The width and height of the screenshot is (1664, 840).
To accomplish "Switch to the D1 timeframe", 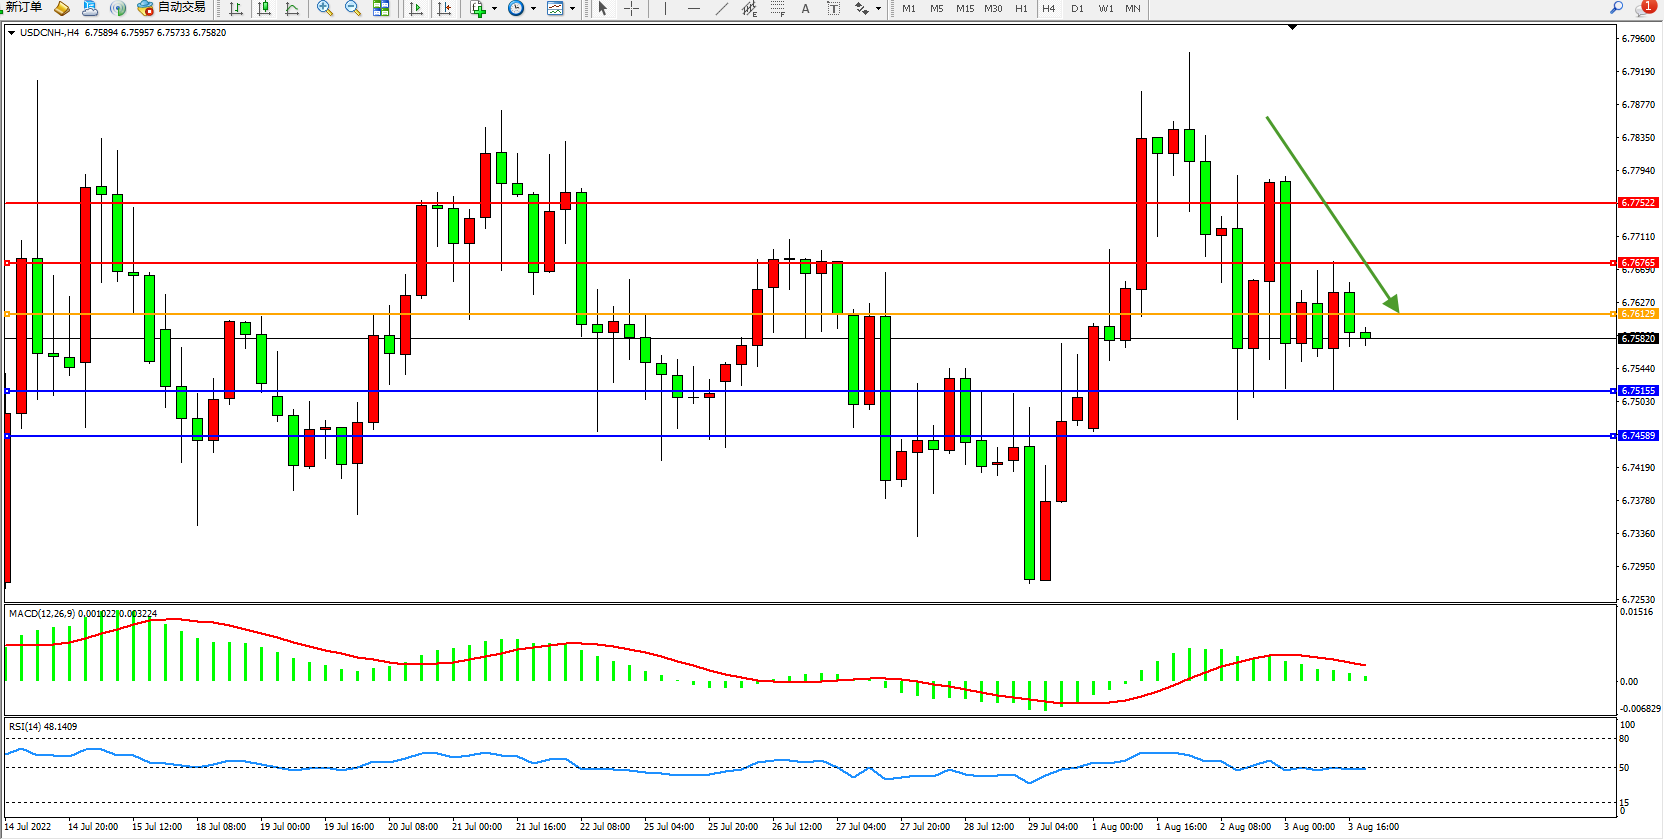I will point(1077,8).
